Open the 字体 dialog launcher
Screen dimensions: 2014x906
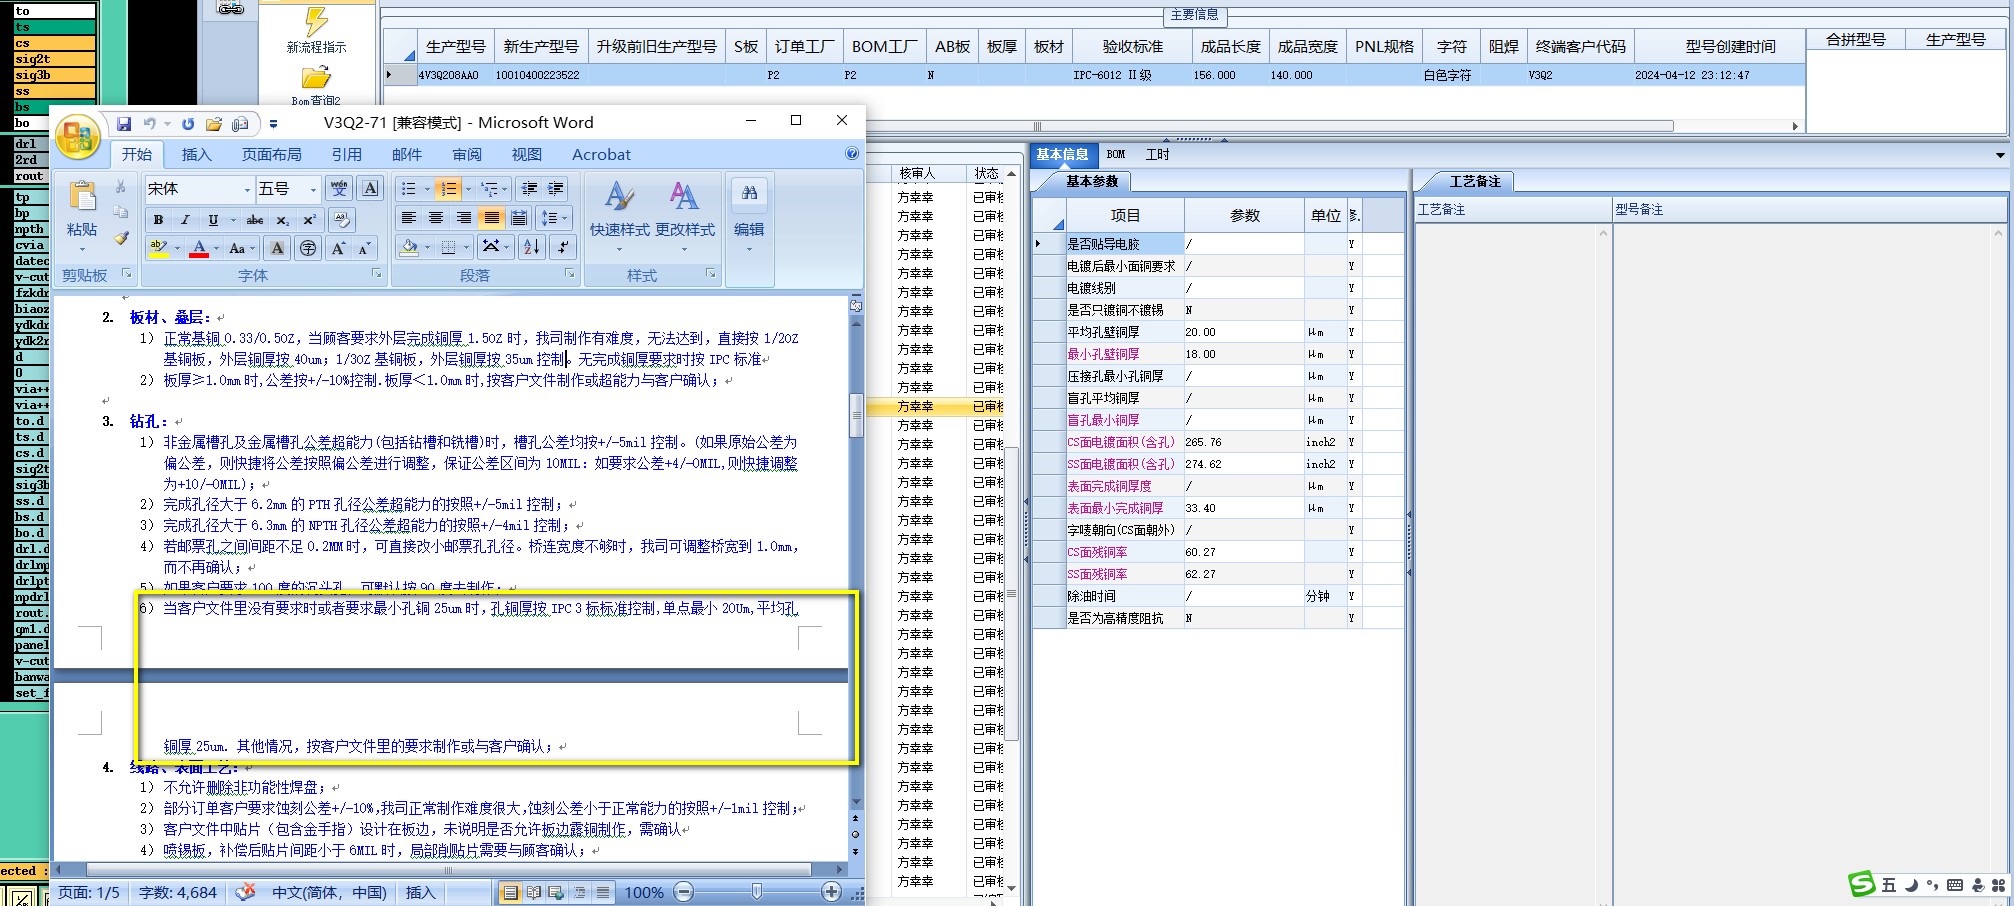(x=376, y=274)
